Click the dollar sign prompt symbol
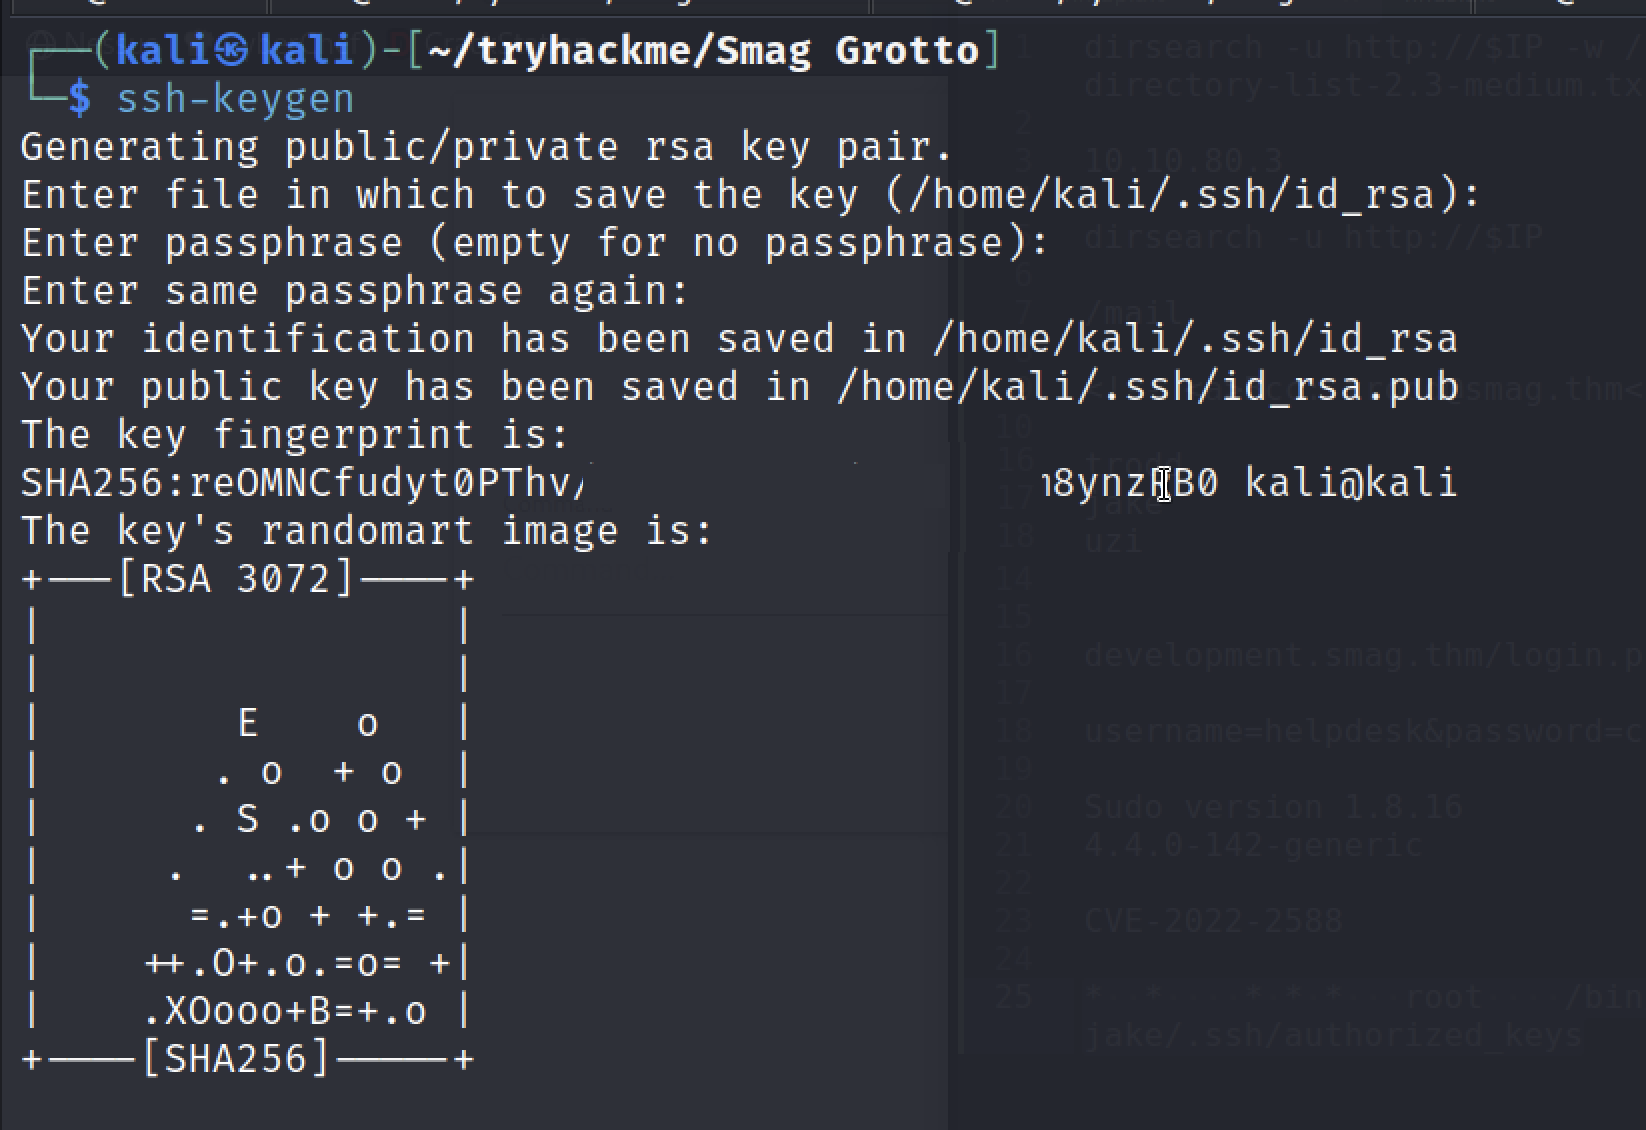This screenshot has width=1646, height=1130. click(79, 99)
